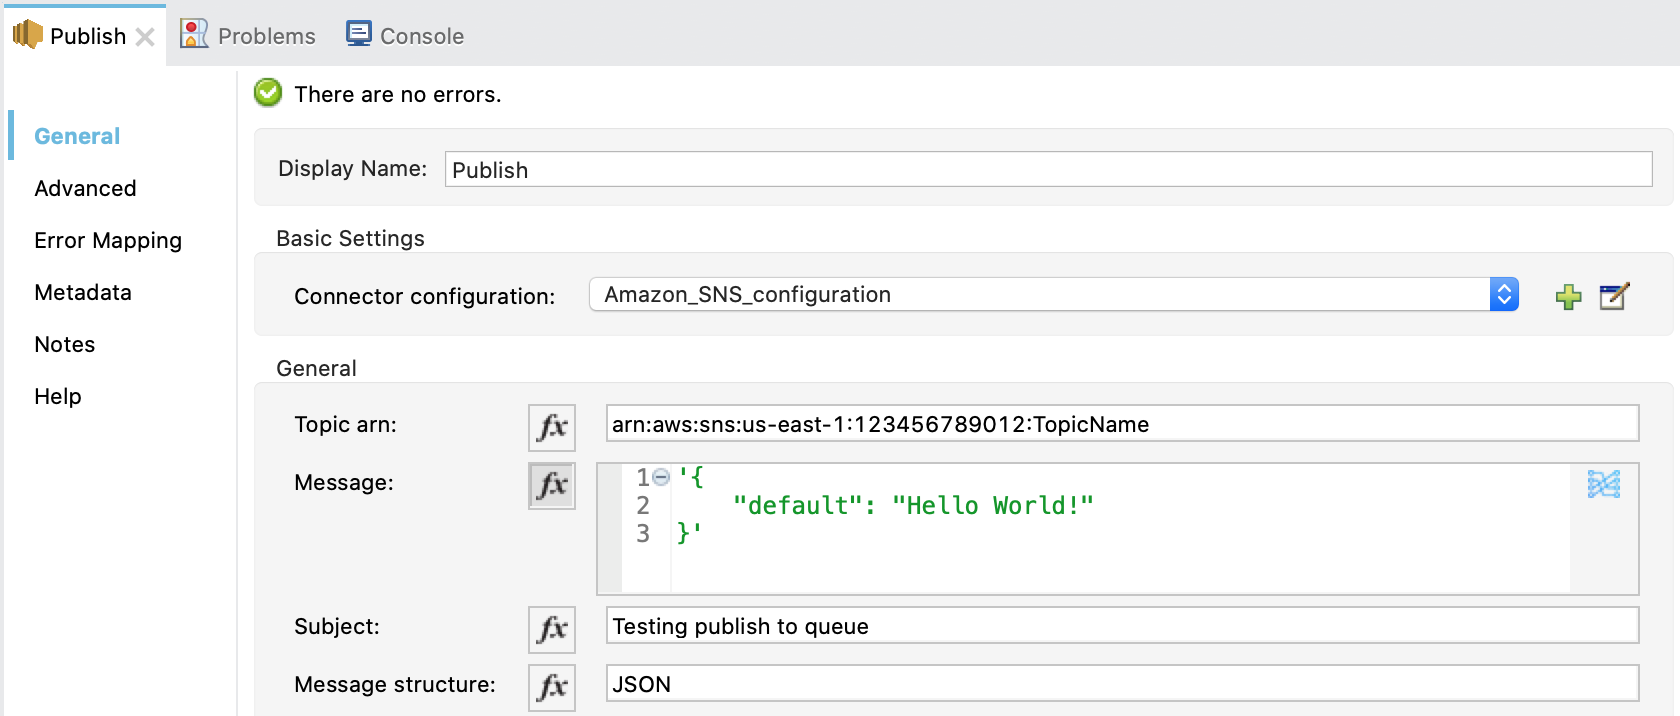Click the Problems tab icon

tap(193, 34)
